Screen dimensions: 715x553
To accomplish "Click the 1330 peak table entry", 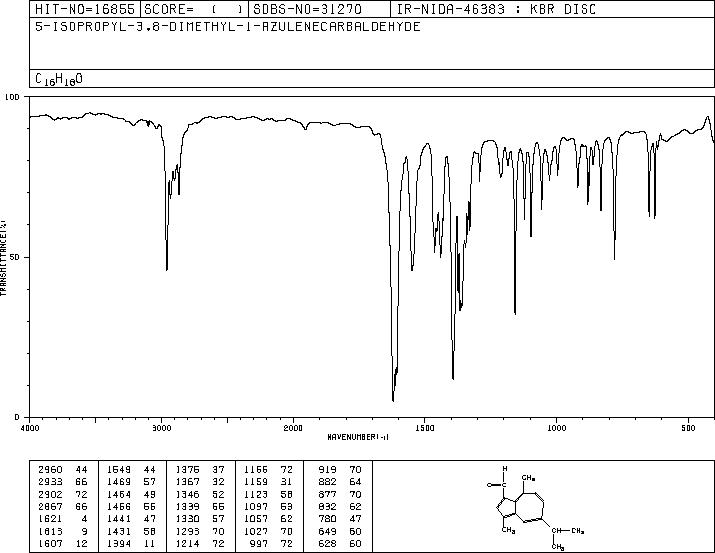I will point(200,519).
